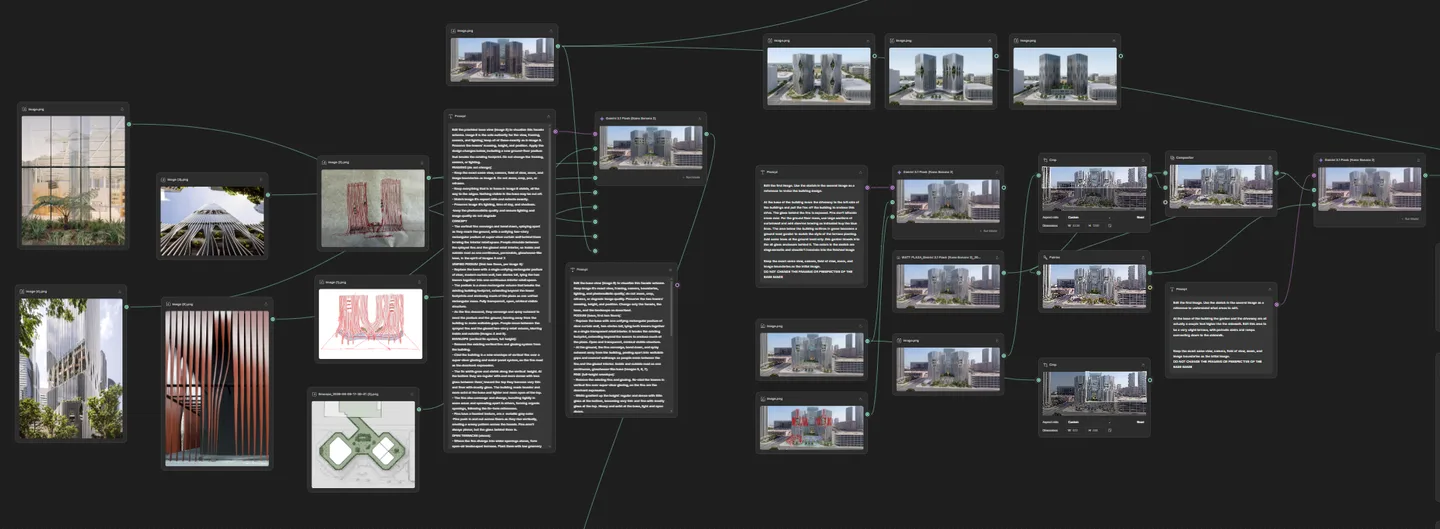Click the Compositor node title icon
Image resolution: width=1440 pixels, height=529 pixels.
(1172, 158)
